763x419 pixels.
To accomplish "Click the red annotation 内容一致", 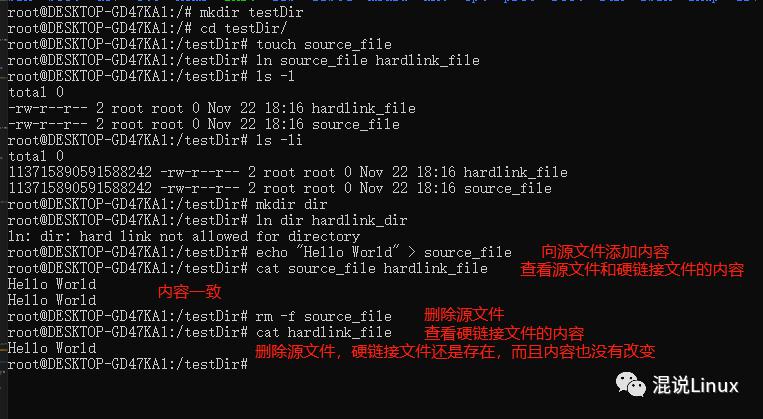I will click(x=190, y=292).
